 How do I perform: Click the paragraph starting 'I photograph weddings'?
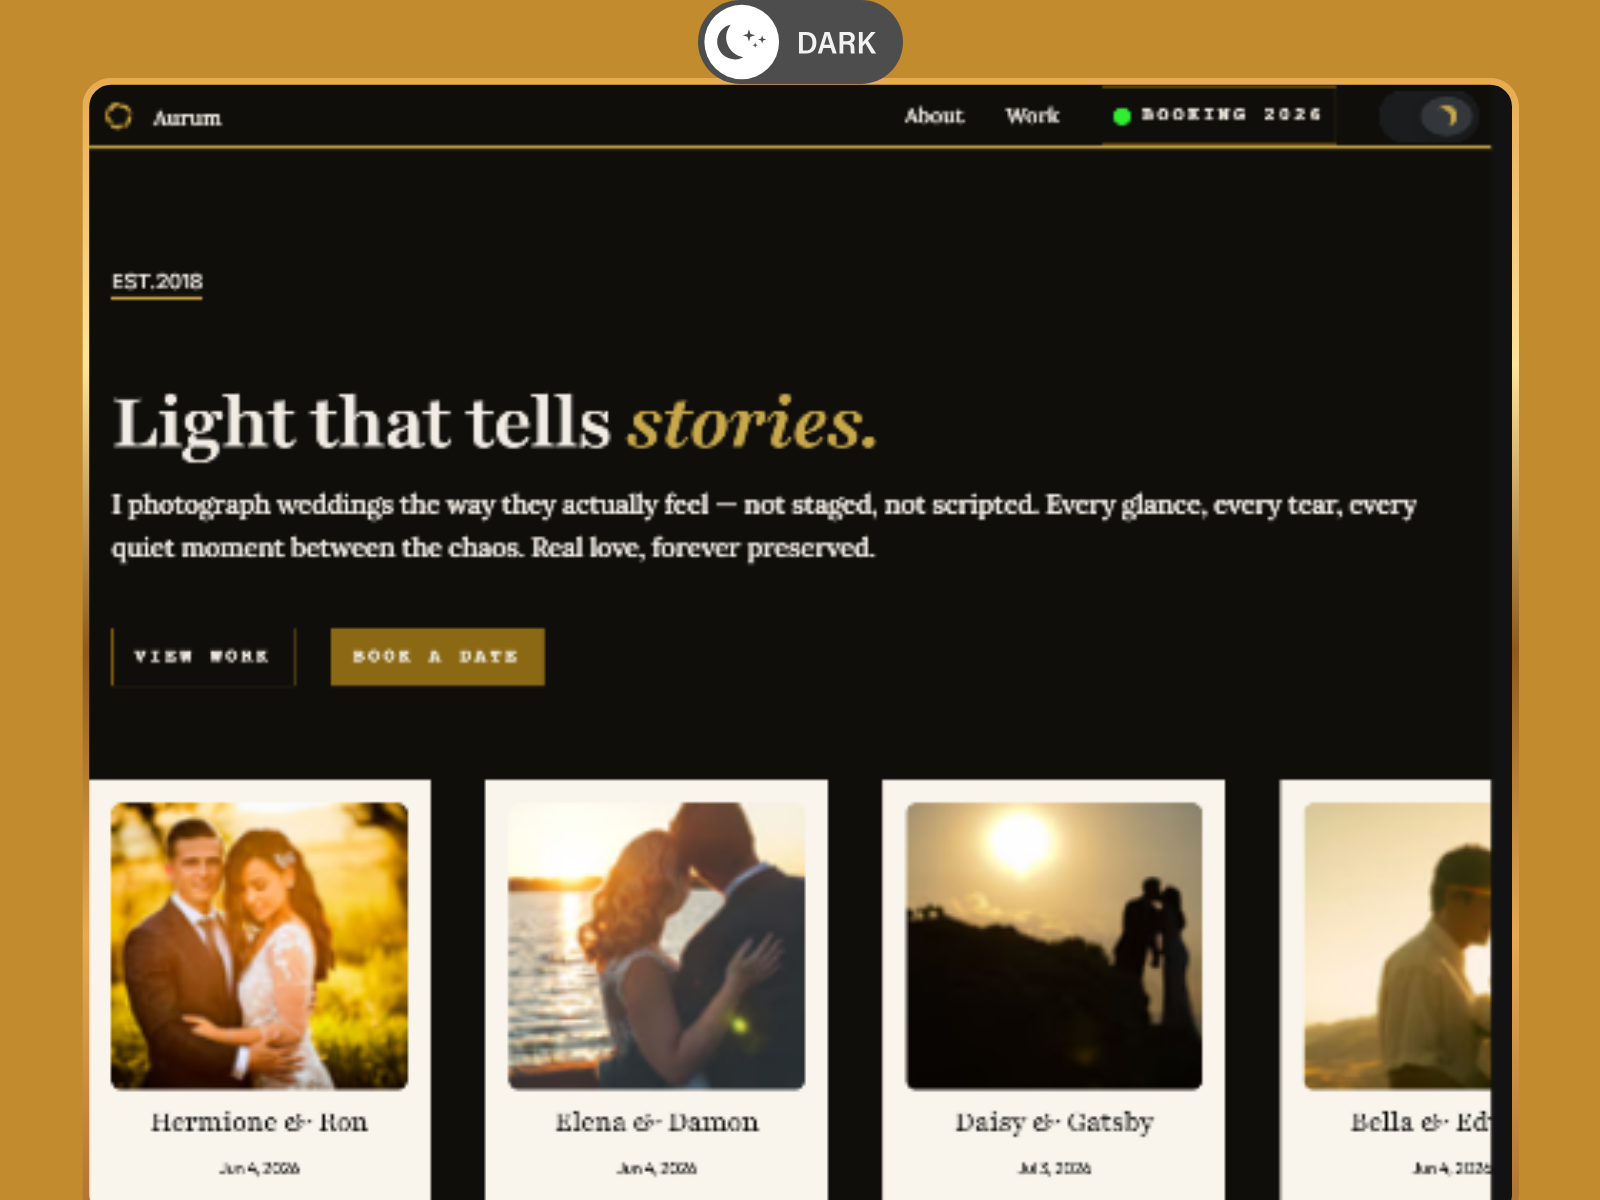764,526
